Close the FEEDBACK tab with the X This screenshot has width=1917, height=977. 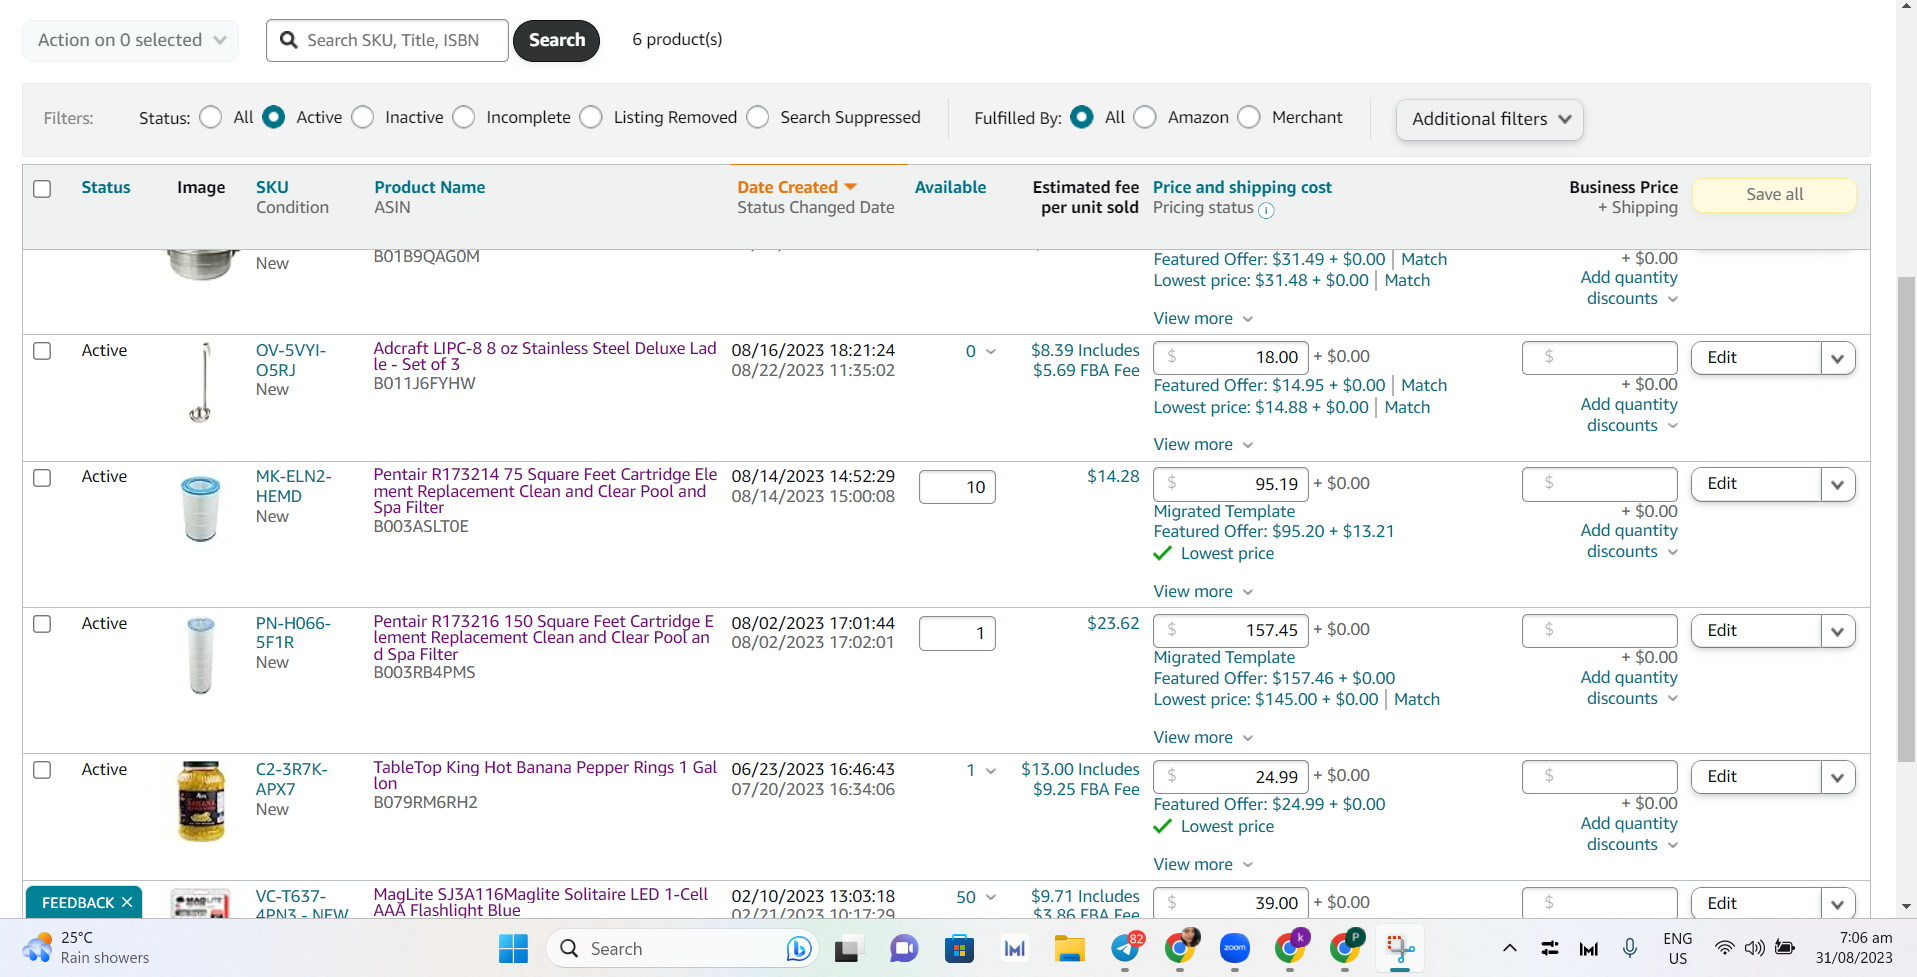click(127, 902)
